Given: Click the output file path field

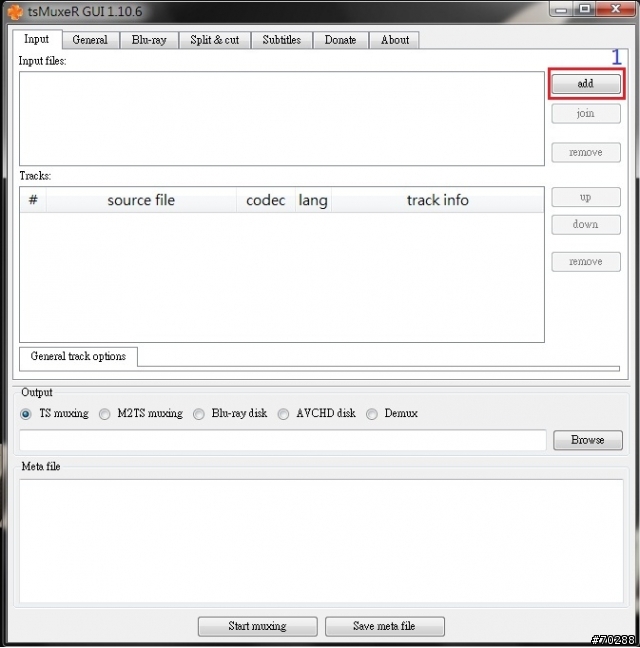Looking at the screenshot, I should pyautogui.click(x=283, y=440).
